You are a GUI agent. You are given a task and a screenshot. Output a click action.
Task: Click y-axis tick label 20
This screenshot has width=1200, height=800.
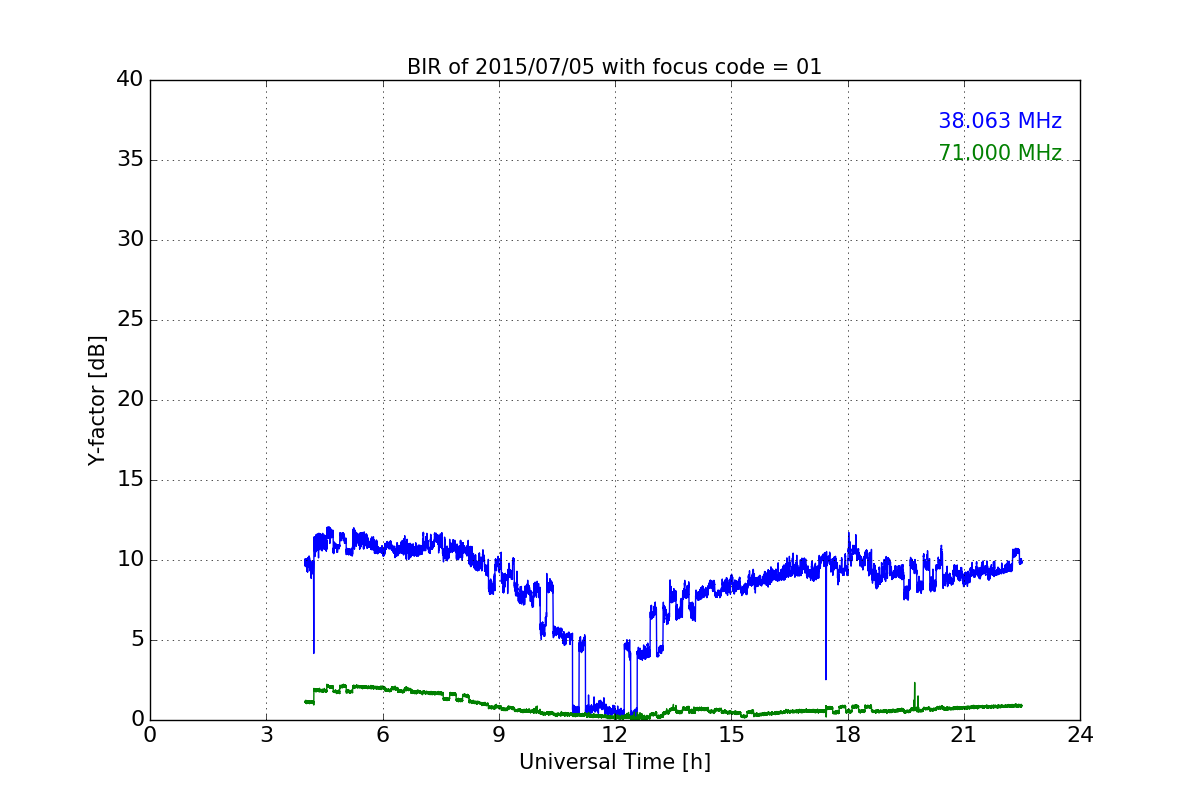pyautogui.click(x=130, y=400)
